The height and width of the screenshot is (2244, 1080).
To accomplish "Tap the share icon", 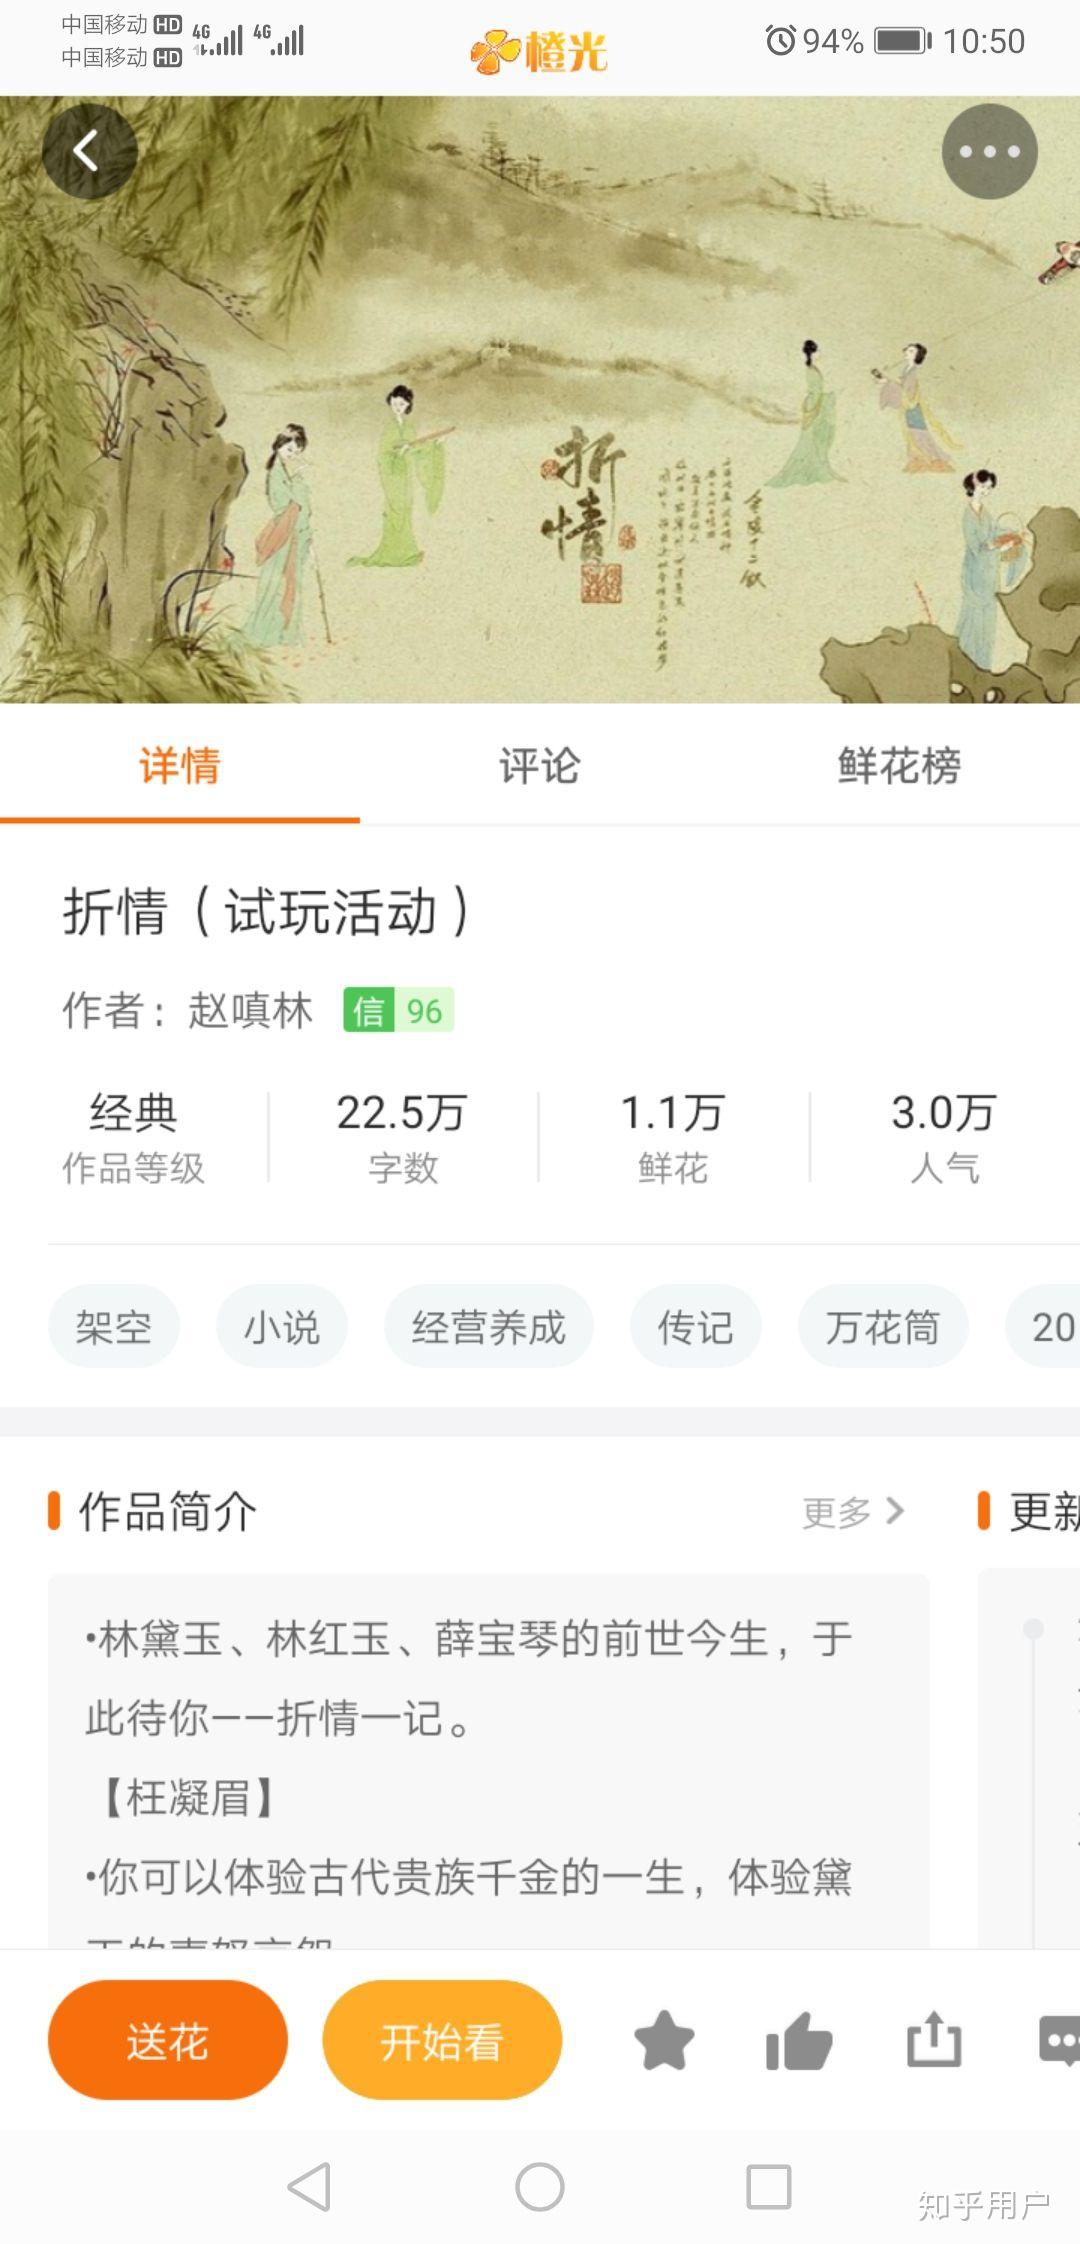I will (x=934, y=2039).
